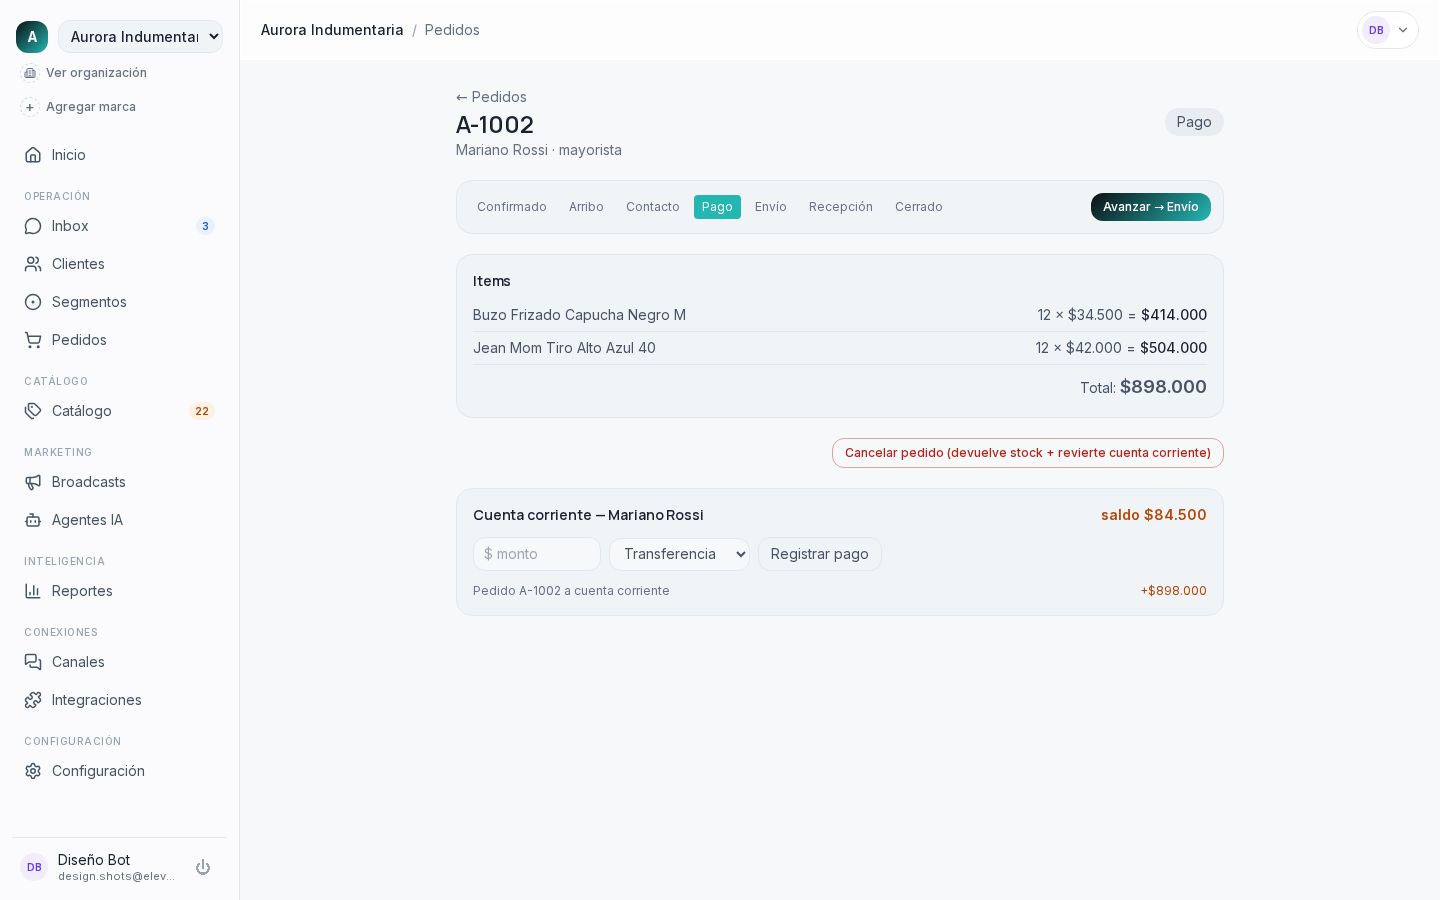Screen dimensions: 1440x900
Task: Click the saldo $84.500 balance
Action: 1154,515
